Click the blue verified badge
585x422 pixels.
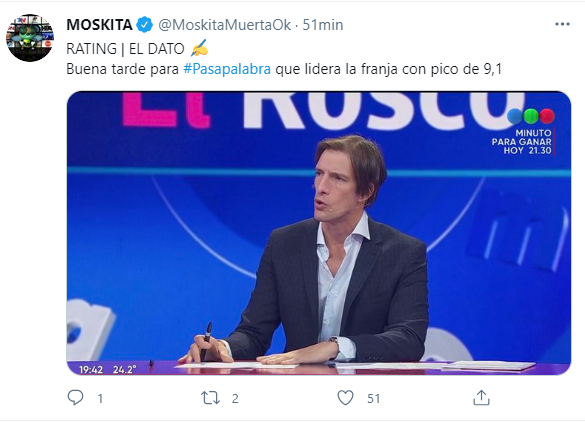click(145, 25)
